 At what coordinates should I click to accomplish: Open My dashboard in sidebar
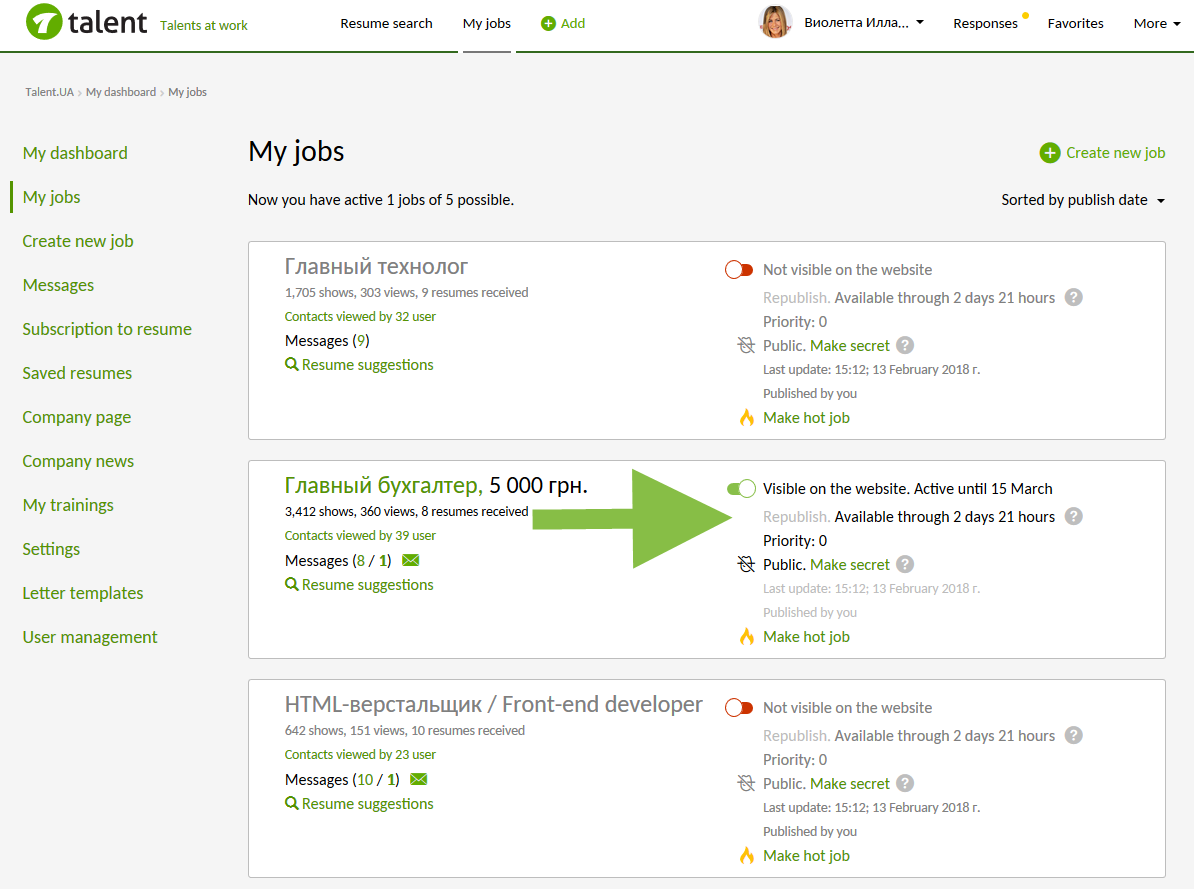(x=75, y=153)
